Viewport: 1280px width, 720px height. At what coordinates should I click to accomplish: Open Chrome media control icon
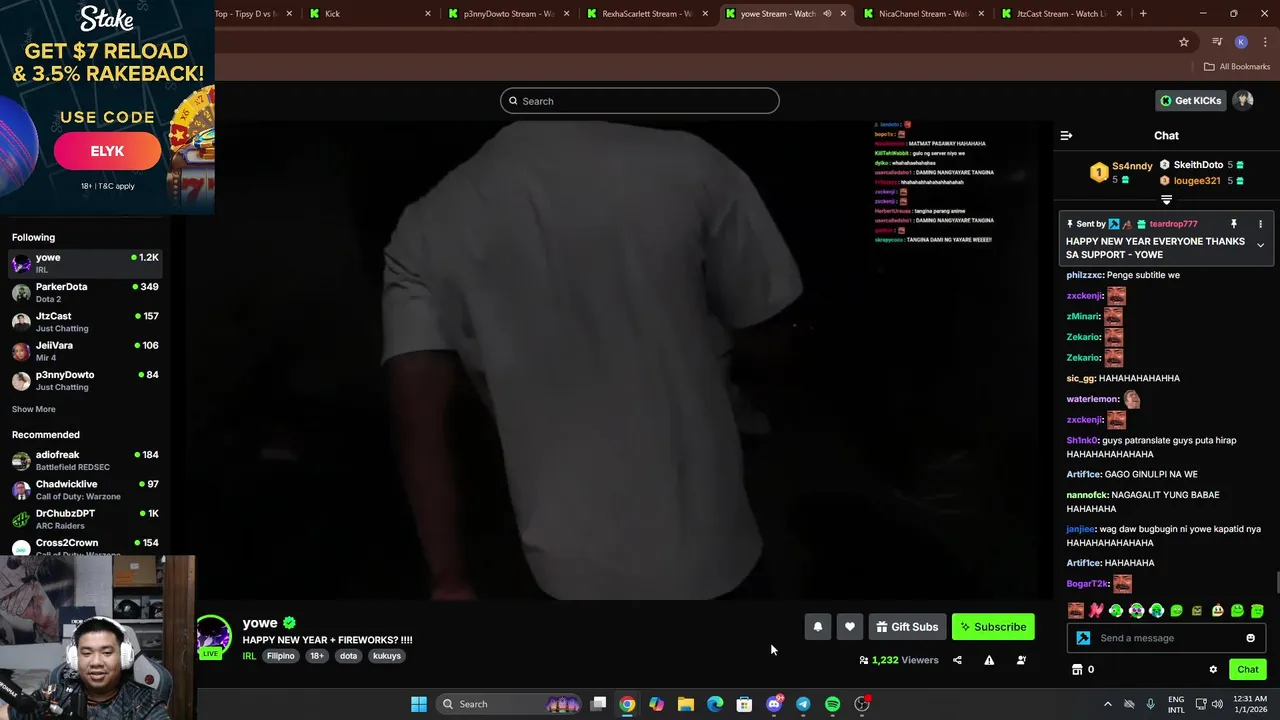(1217, 42)
